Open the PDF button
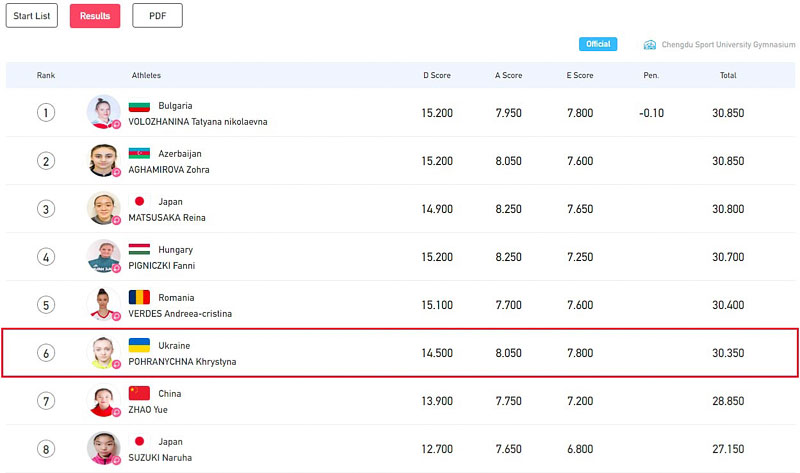 157,16
